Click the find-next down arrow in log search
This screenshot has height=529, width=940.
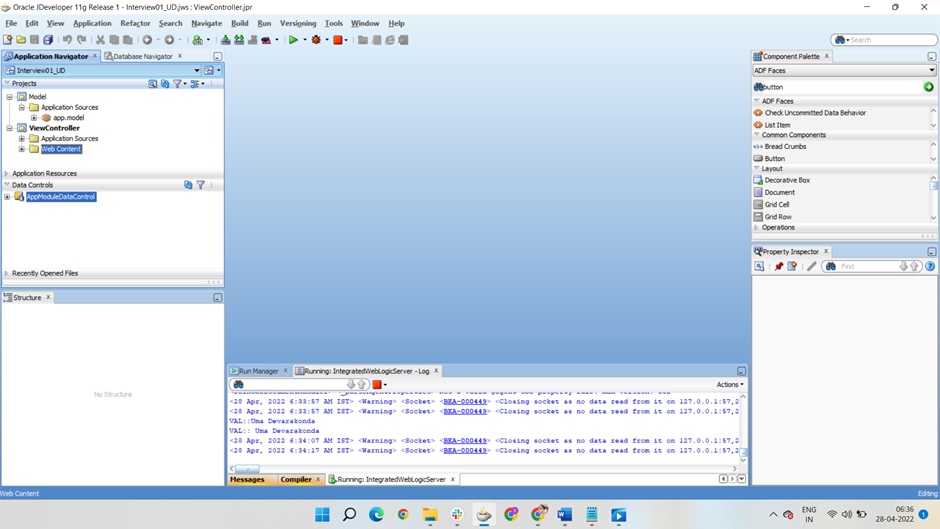(x=351, y=384)
